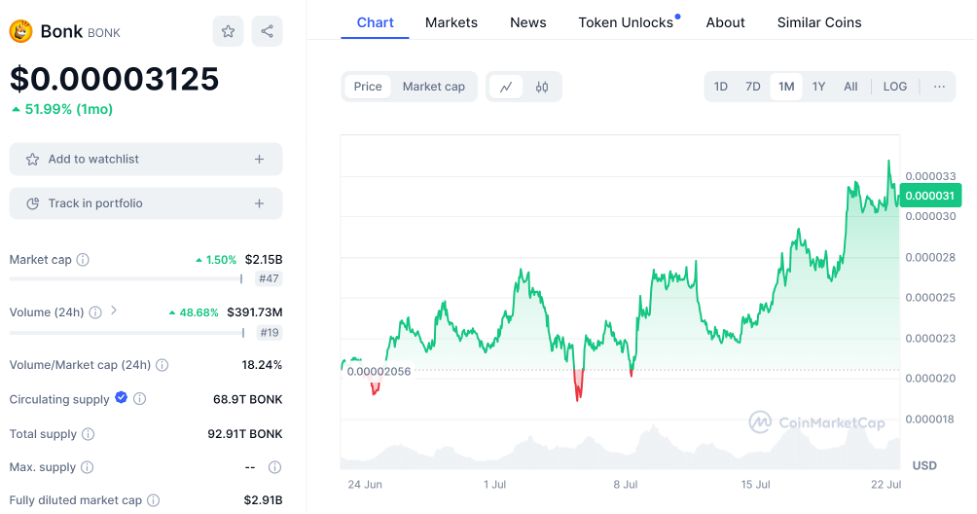The width and height of the screenshot is (977, 514).
Task: Click the BONK ticker symbol text
Action: point(104,33)
